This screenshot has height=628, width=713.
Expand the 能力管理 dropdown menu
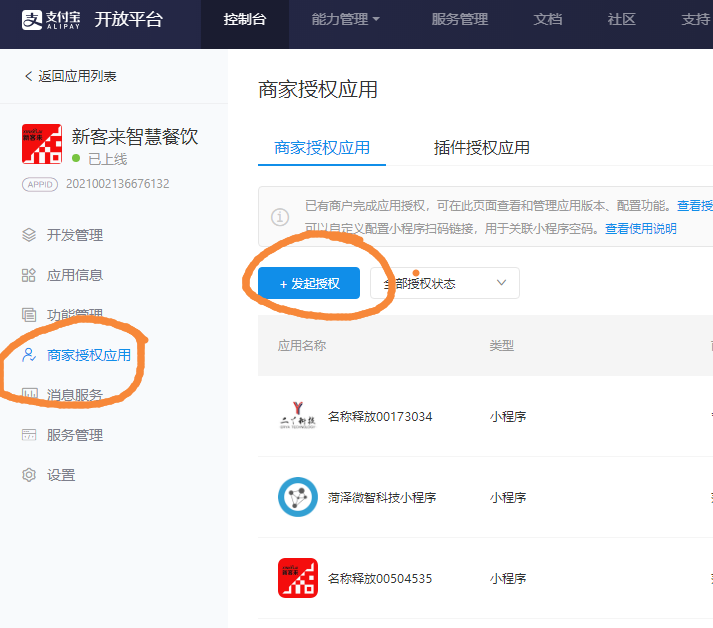(x=346, y=20)
